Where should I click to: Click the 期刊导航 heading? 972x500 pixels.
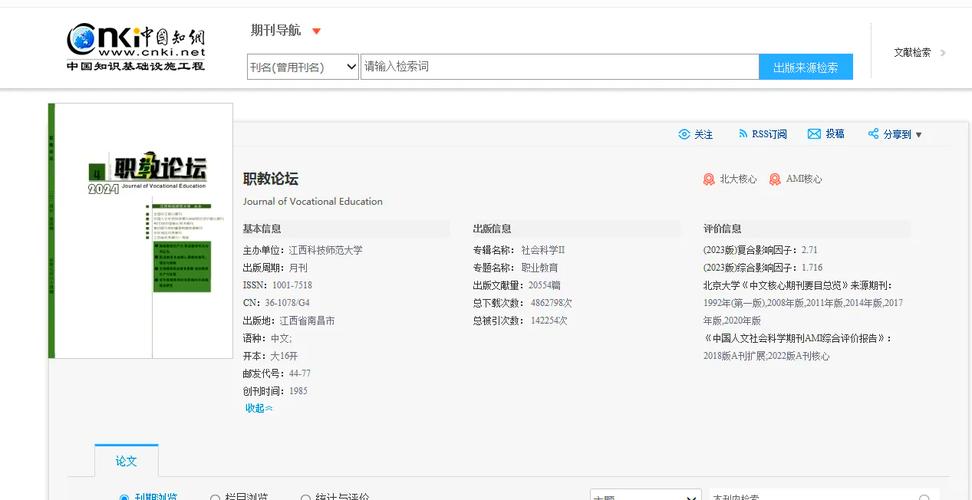coord(275,30)
